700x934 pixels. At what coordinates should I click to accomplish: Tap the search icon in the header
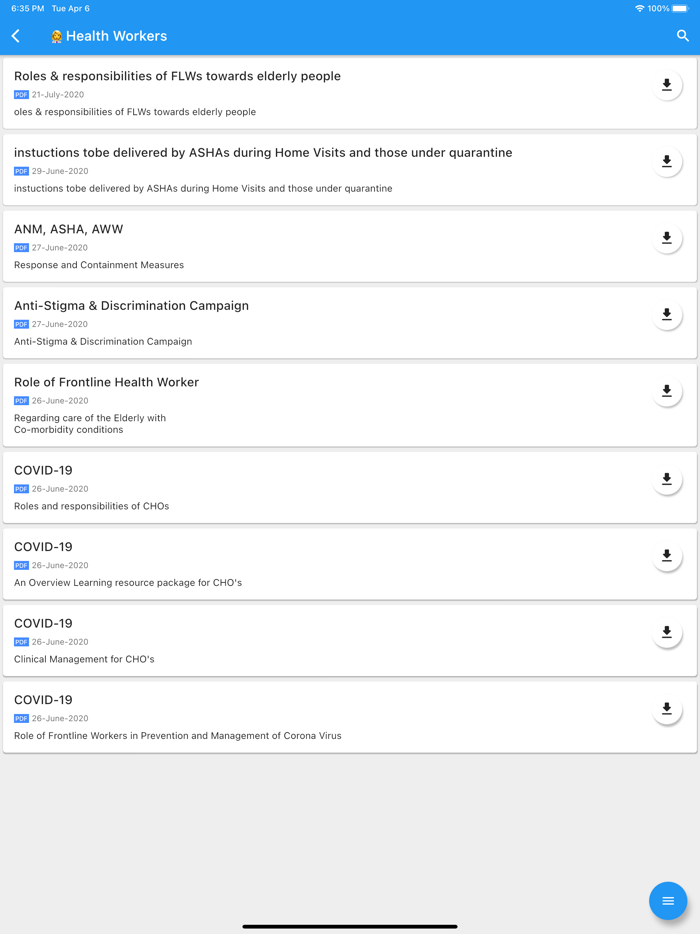(x=684, y=36)
